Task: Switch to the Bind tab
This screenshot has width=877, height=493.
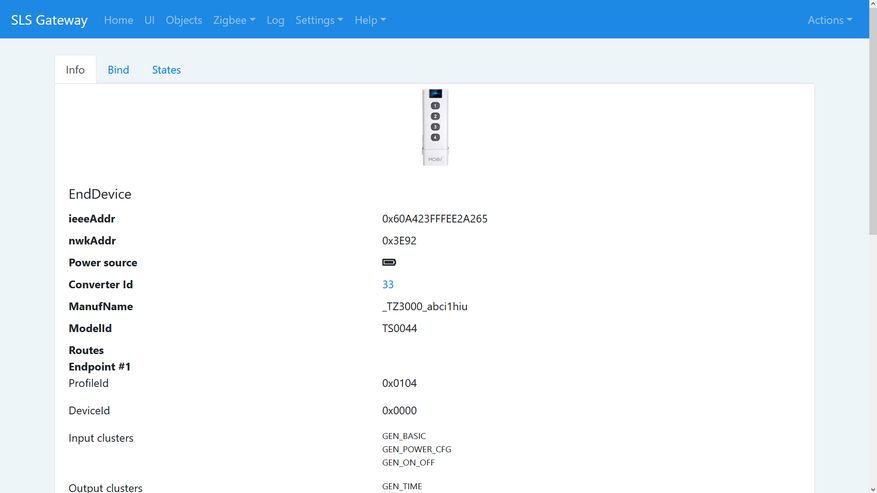Action: (x=118, y=70)
